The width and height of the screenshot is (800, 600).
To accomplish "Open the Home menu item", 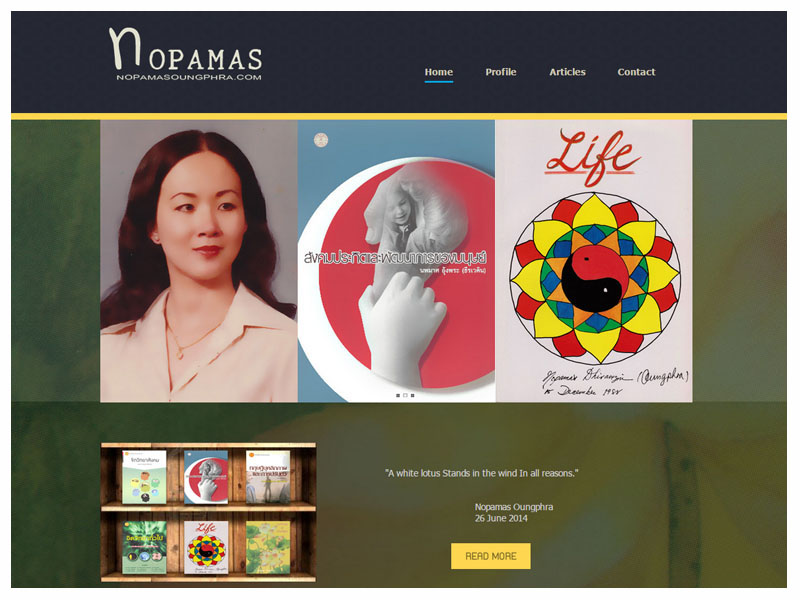I will [439, 72].
